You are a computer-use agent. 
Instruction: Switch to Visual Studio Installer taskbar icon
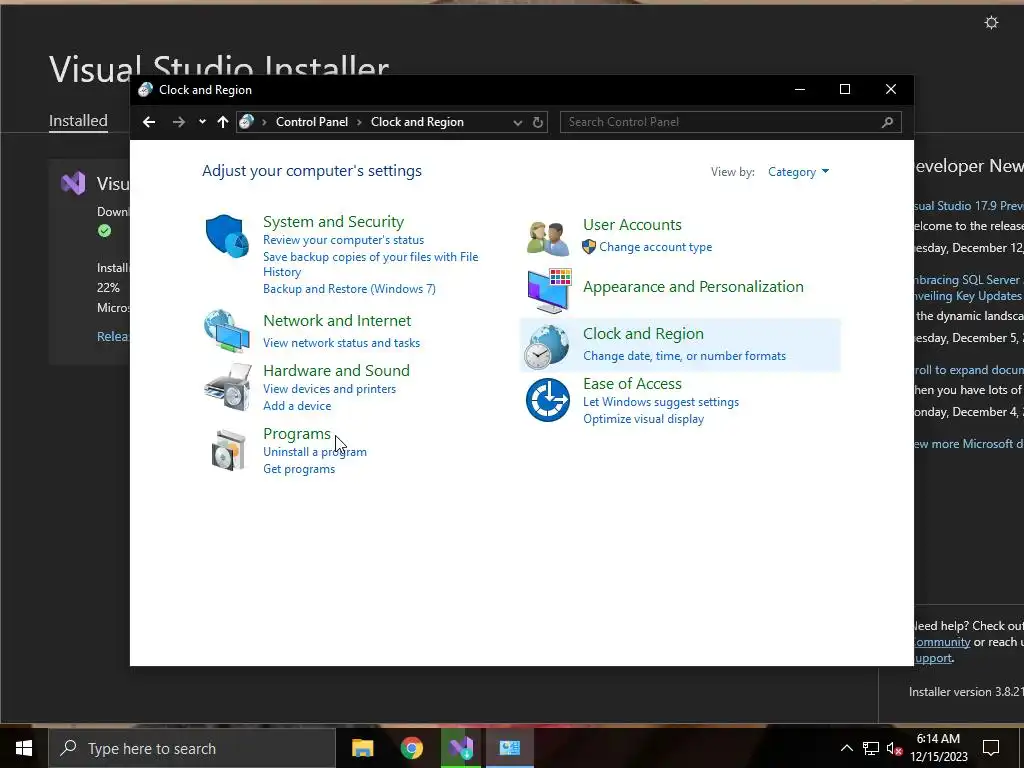[460, 748]
